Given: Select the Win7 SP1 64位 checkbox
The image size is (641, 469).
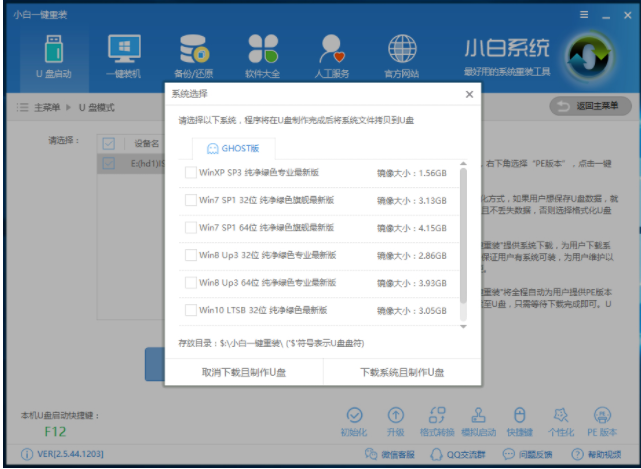Looking at the screenshot, I should 191,228.
